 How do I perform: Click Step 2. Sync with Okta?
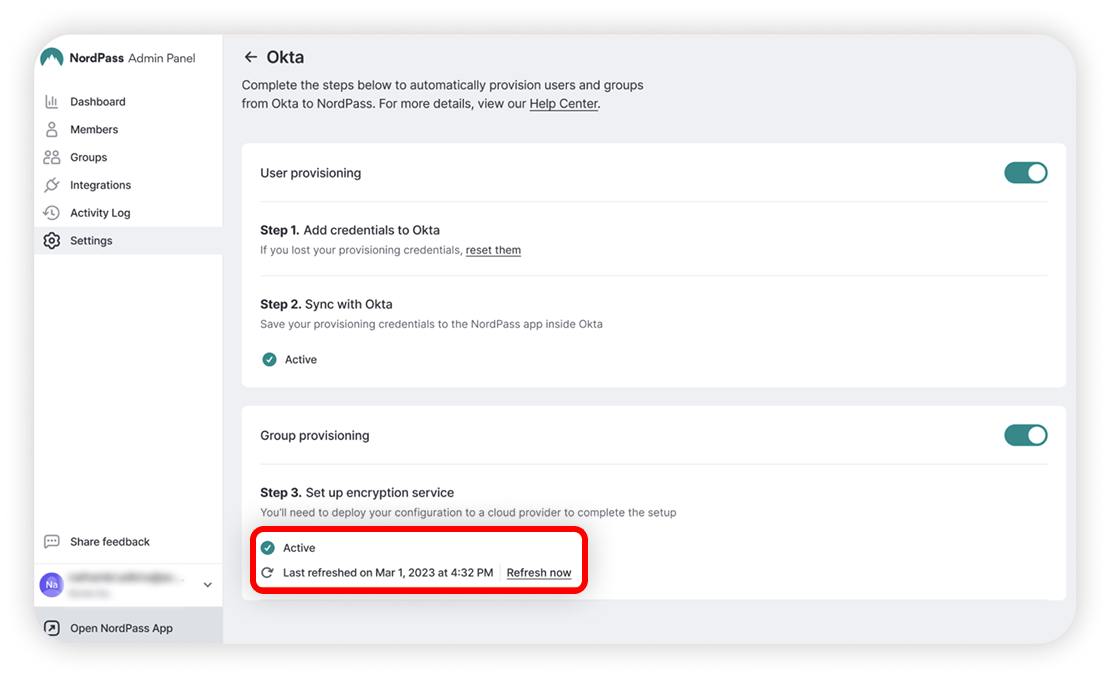[x=326, y=304]
